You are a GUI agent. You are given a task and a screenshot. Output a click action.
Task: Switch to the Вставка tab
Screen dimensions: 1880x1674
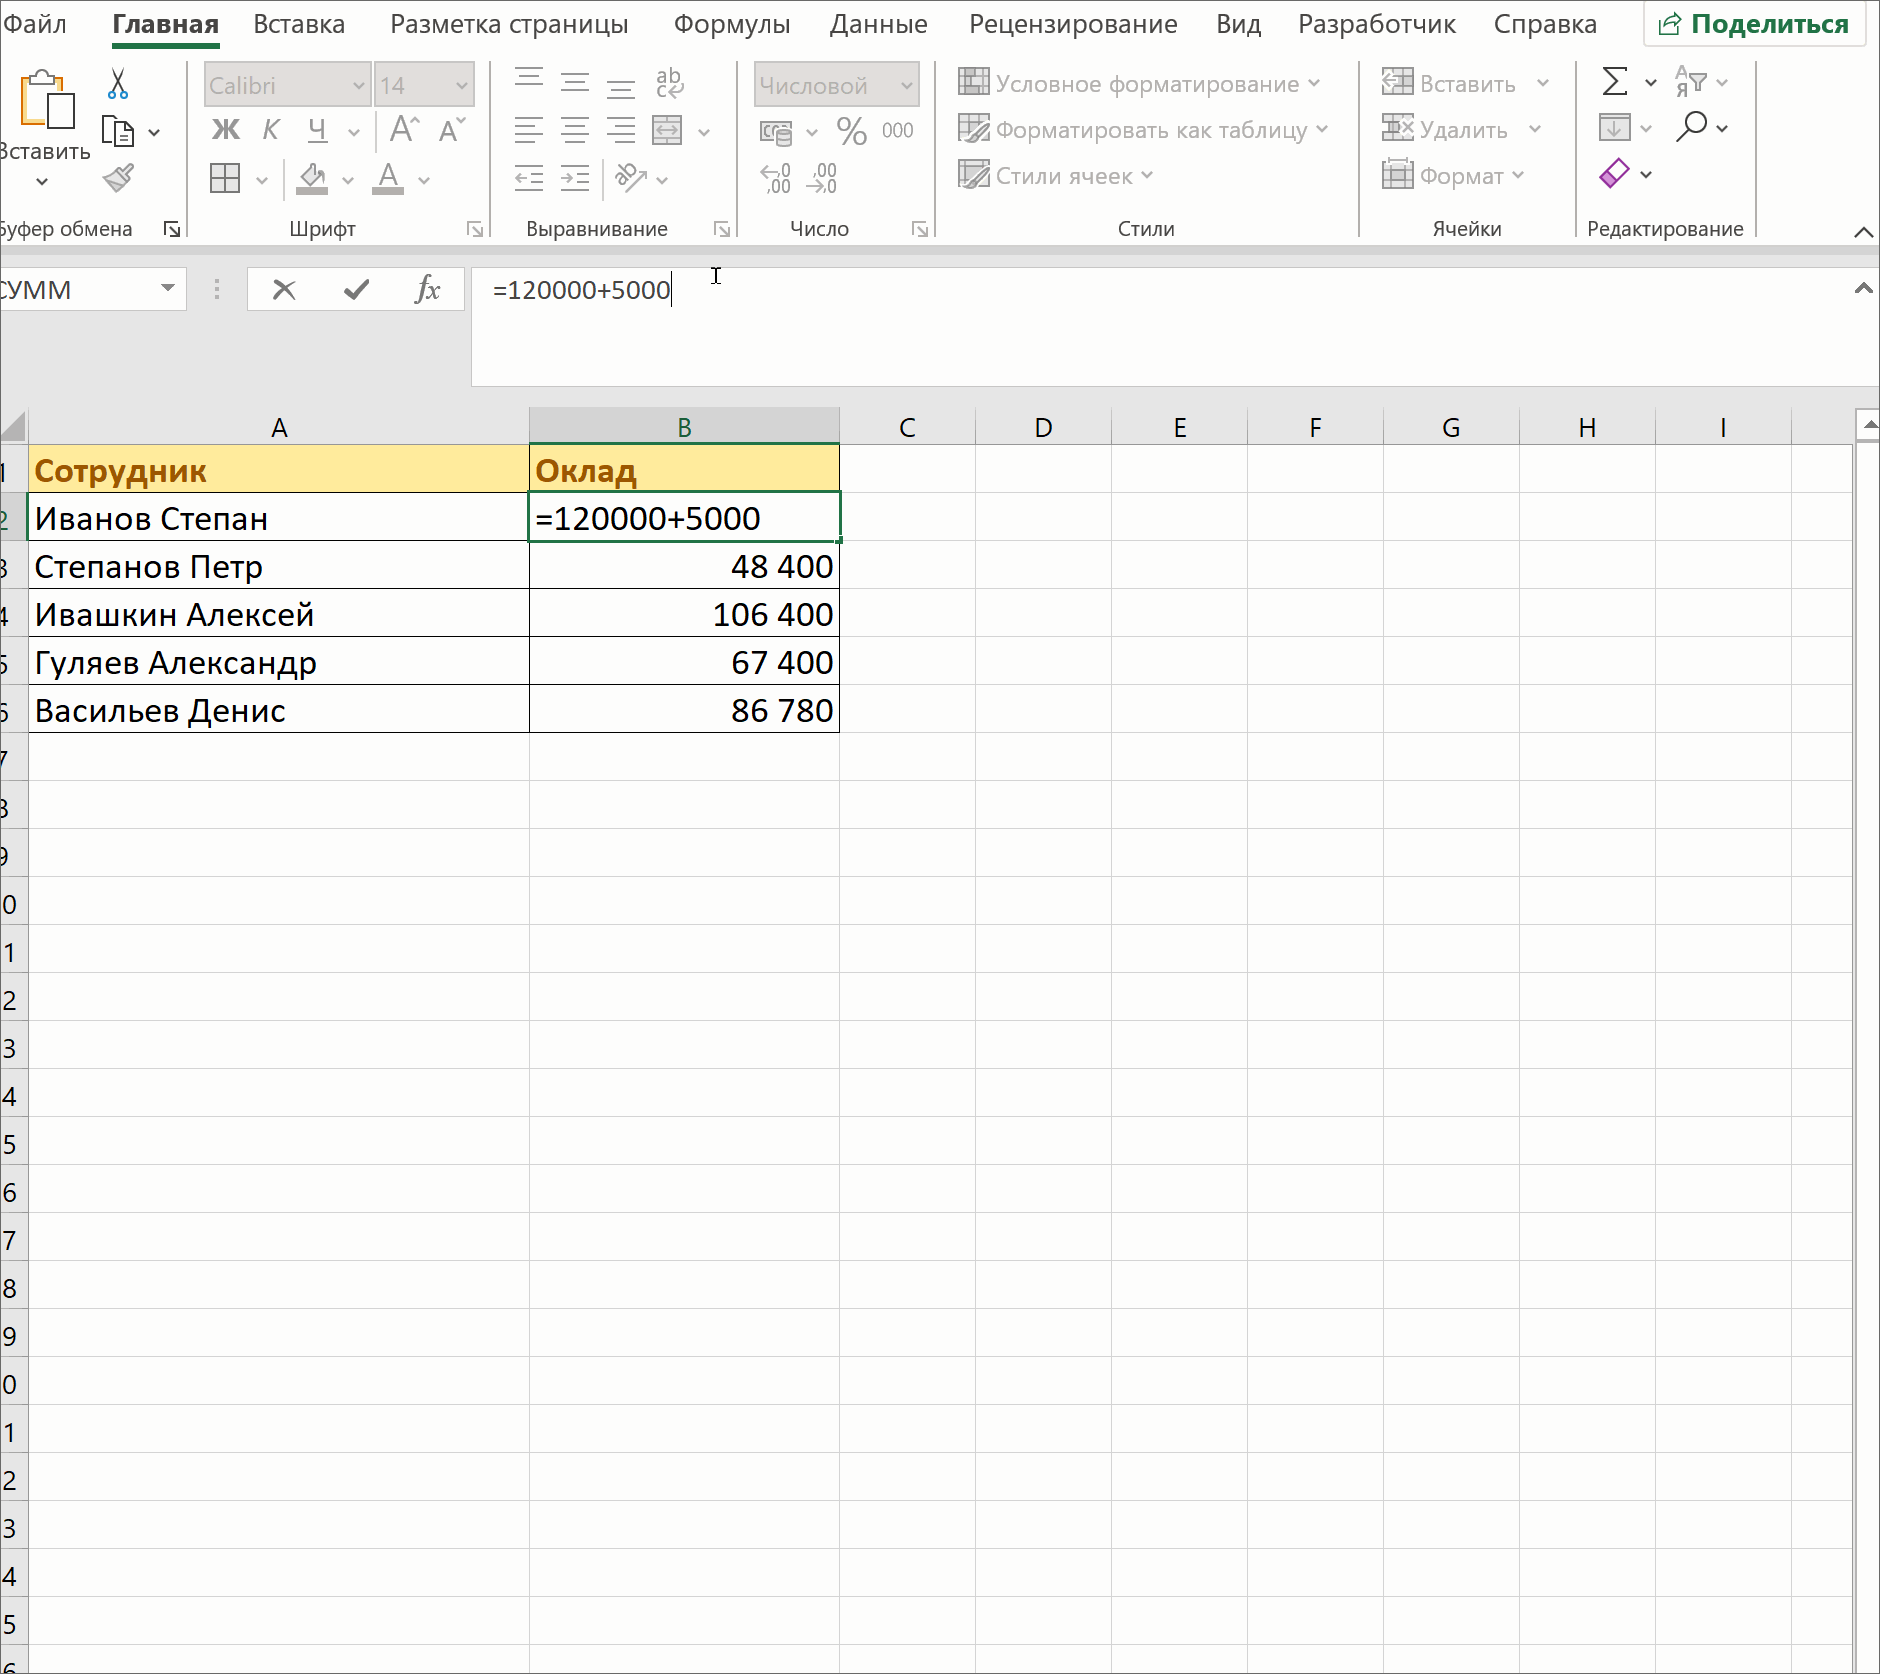[x=299, y=24]
